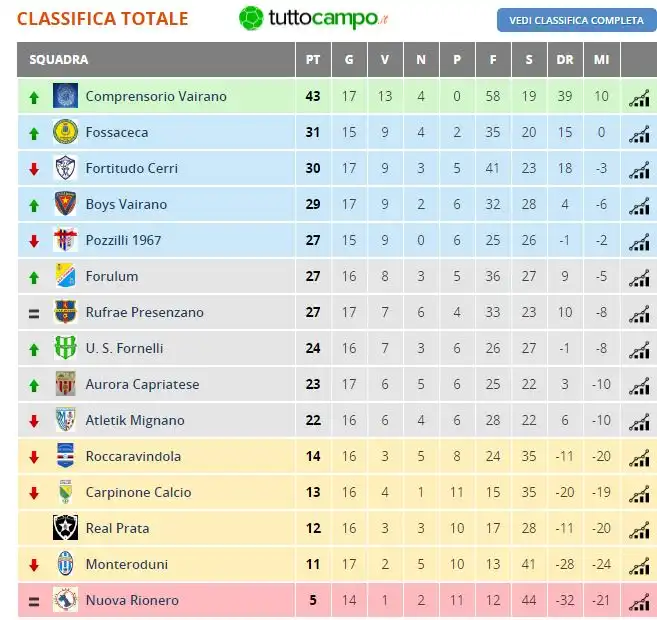
Task: Open the Pozzilli 1967 team link
Action: pos(123,240)
